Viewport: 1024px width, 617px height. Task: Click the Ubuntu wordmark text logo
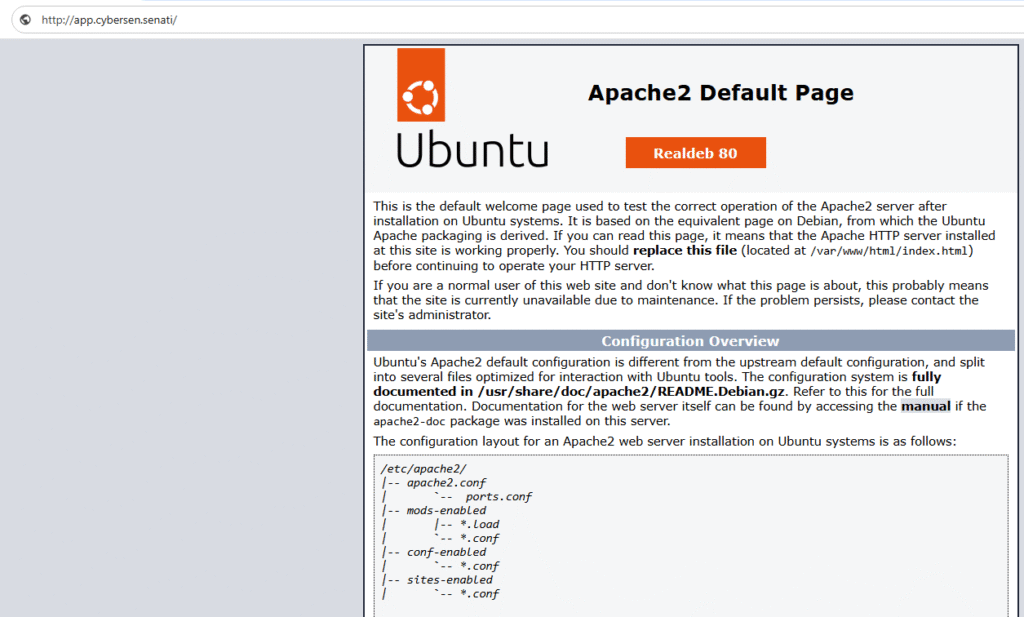click(472, 150)
